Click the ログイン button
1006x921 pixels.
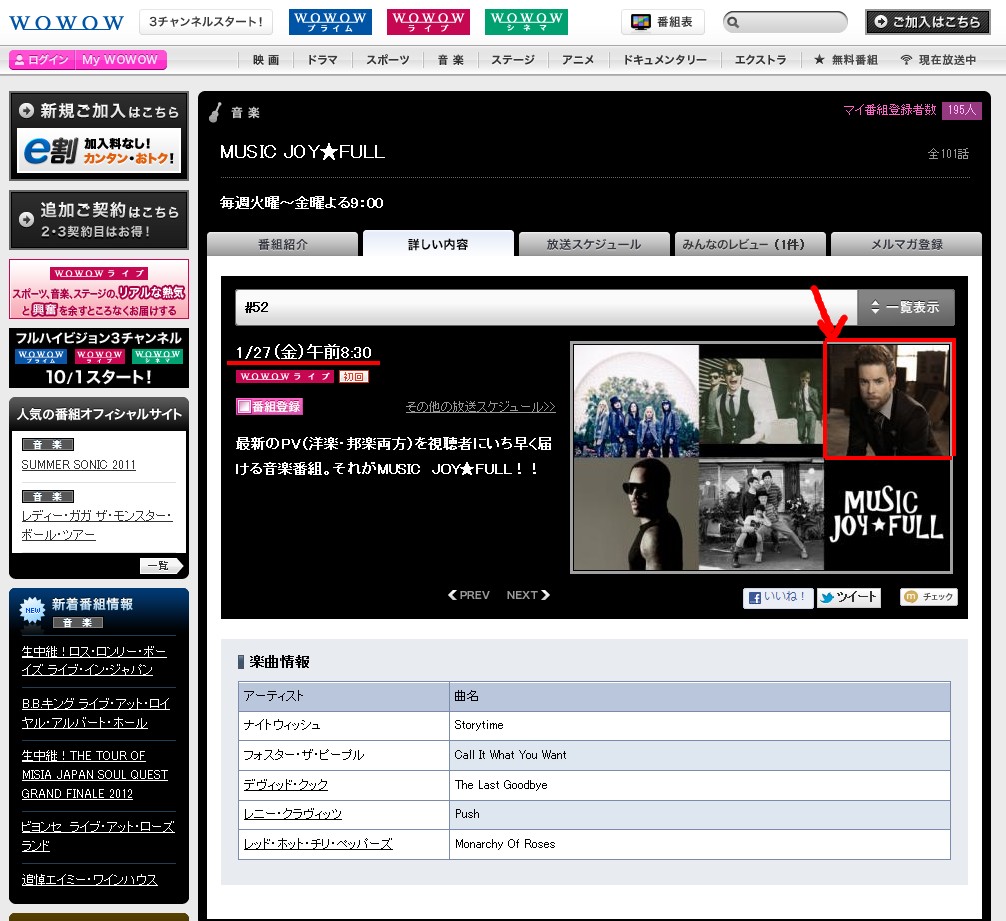(42, 60)
